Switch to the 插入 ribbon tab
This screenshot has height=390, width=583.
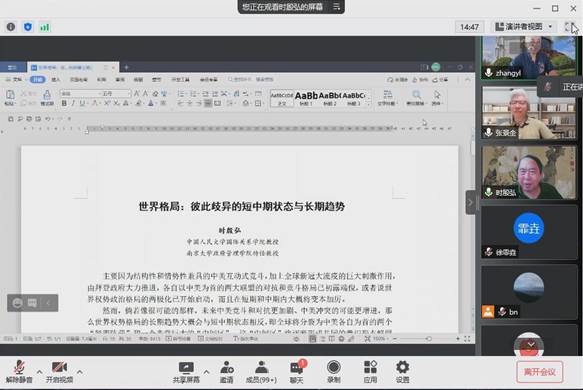click(x=56, y=80)
